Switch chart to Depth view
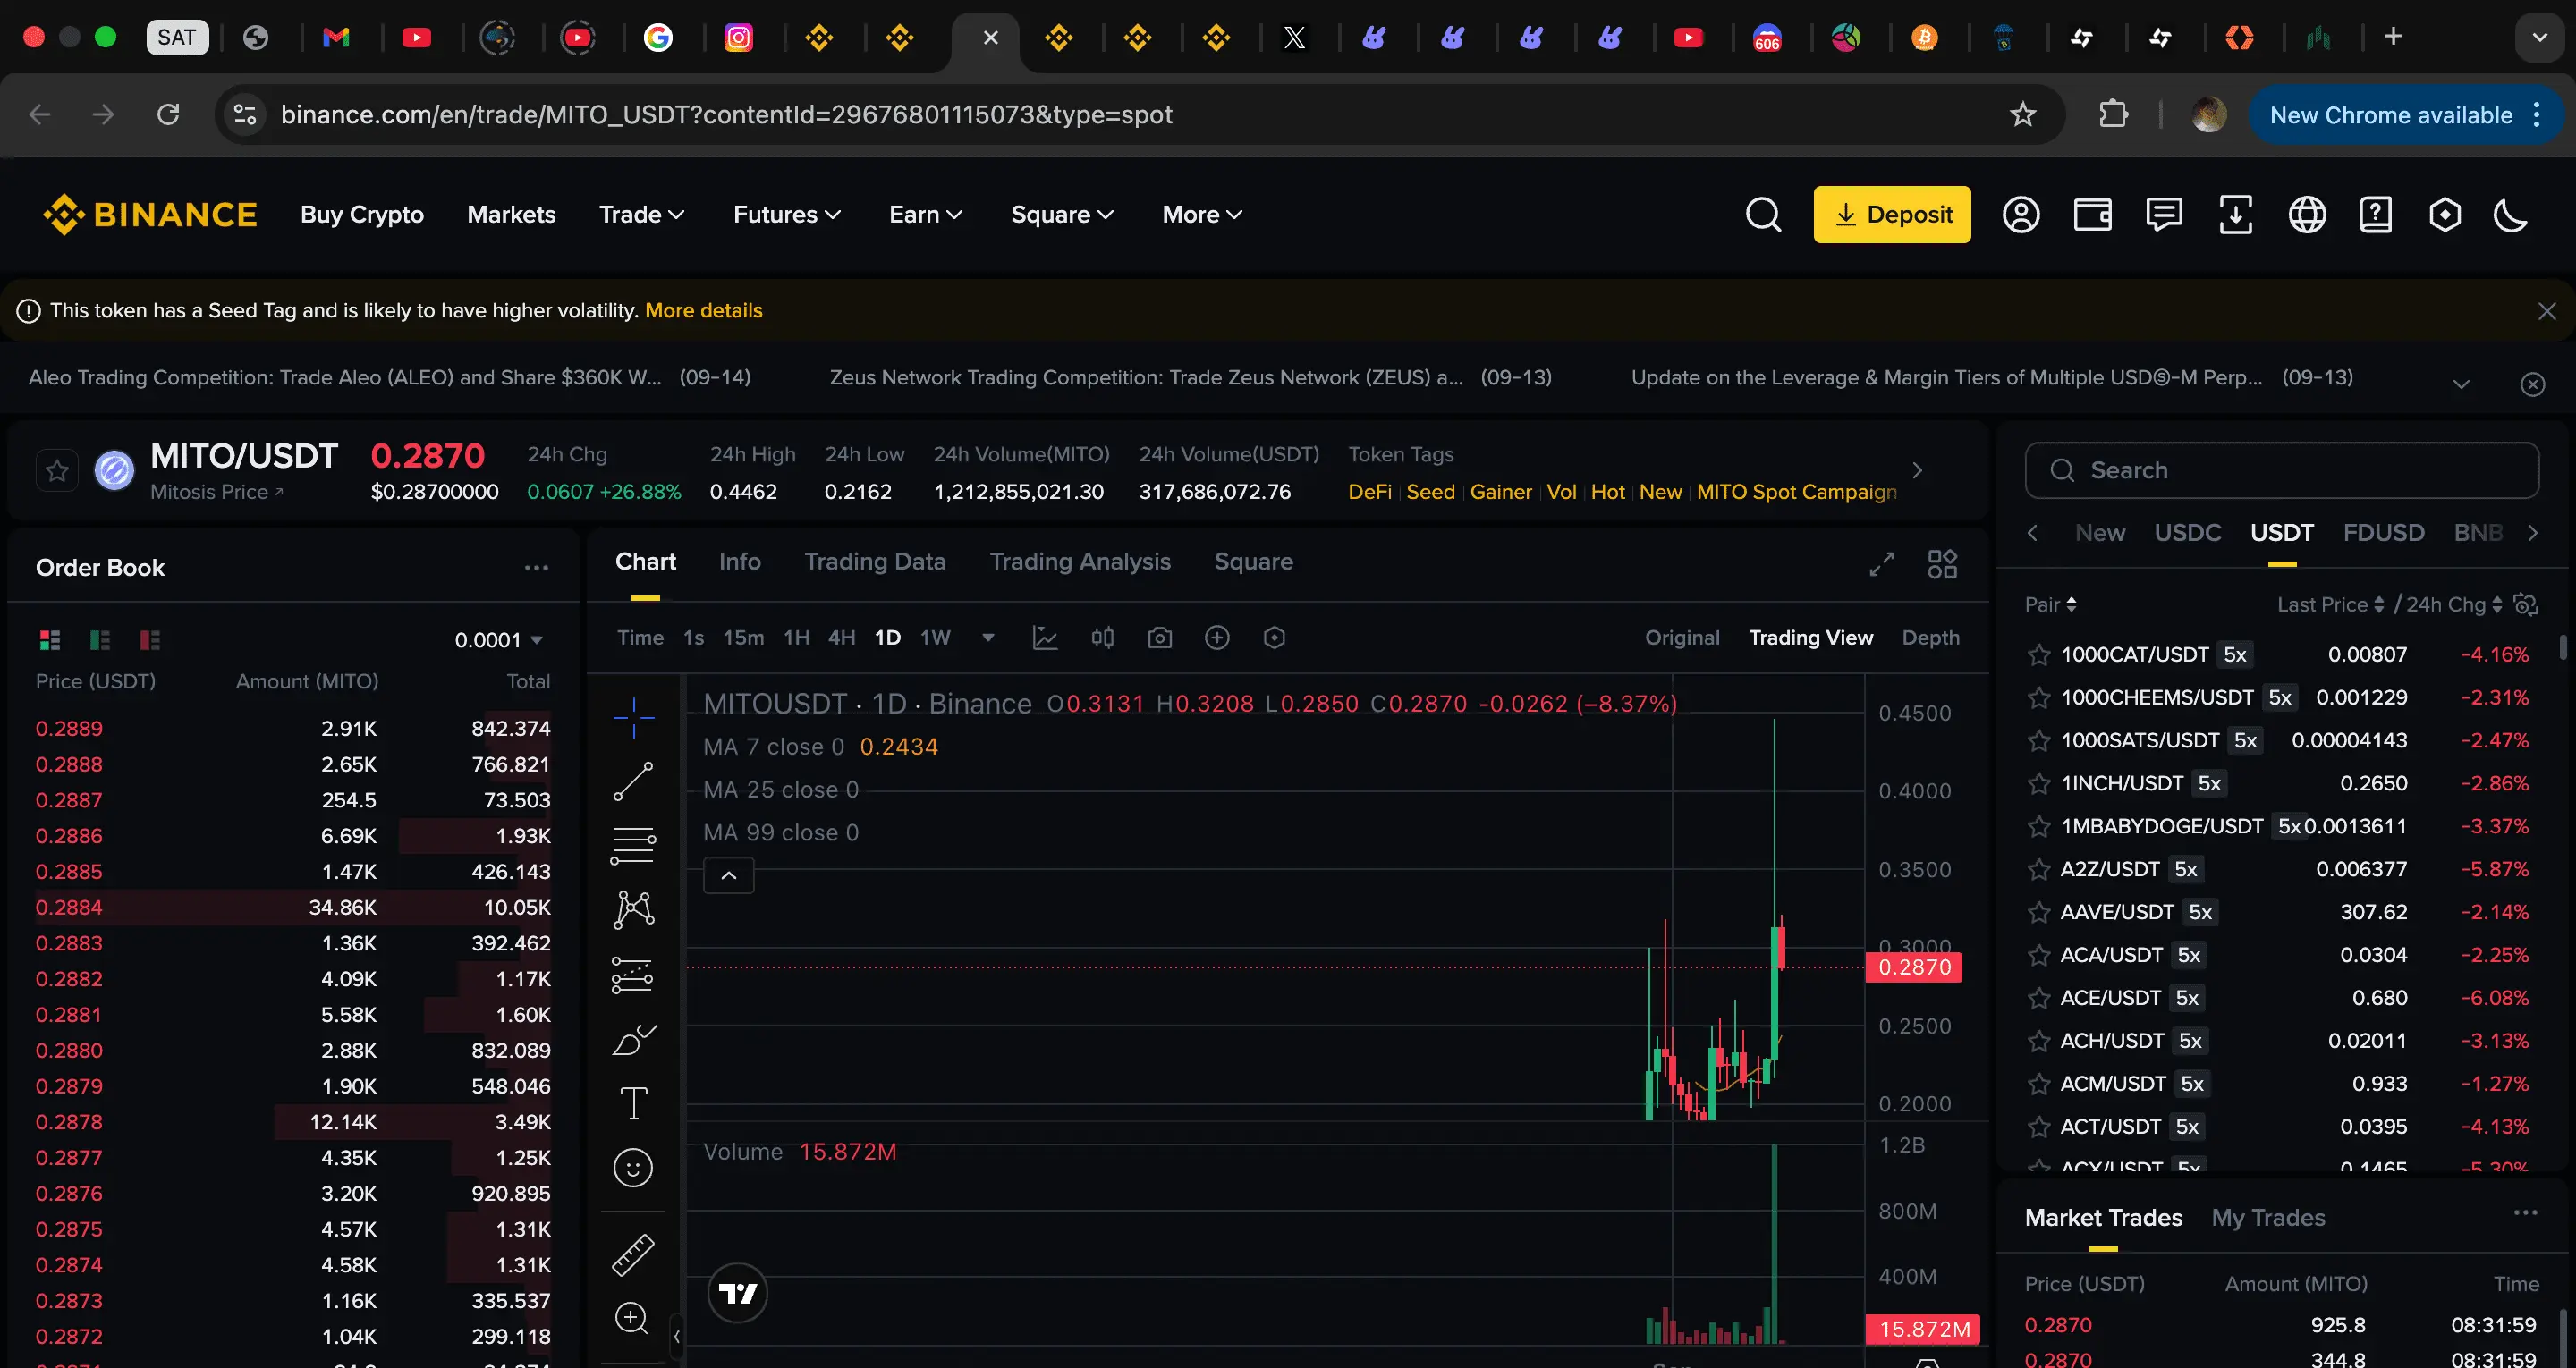 pos(1930,638)
